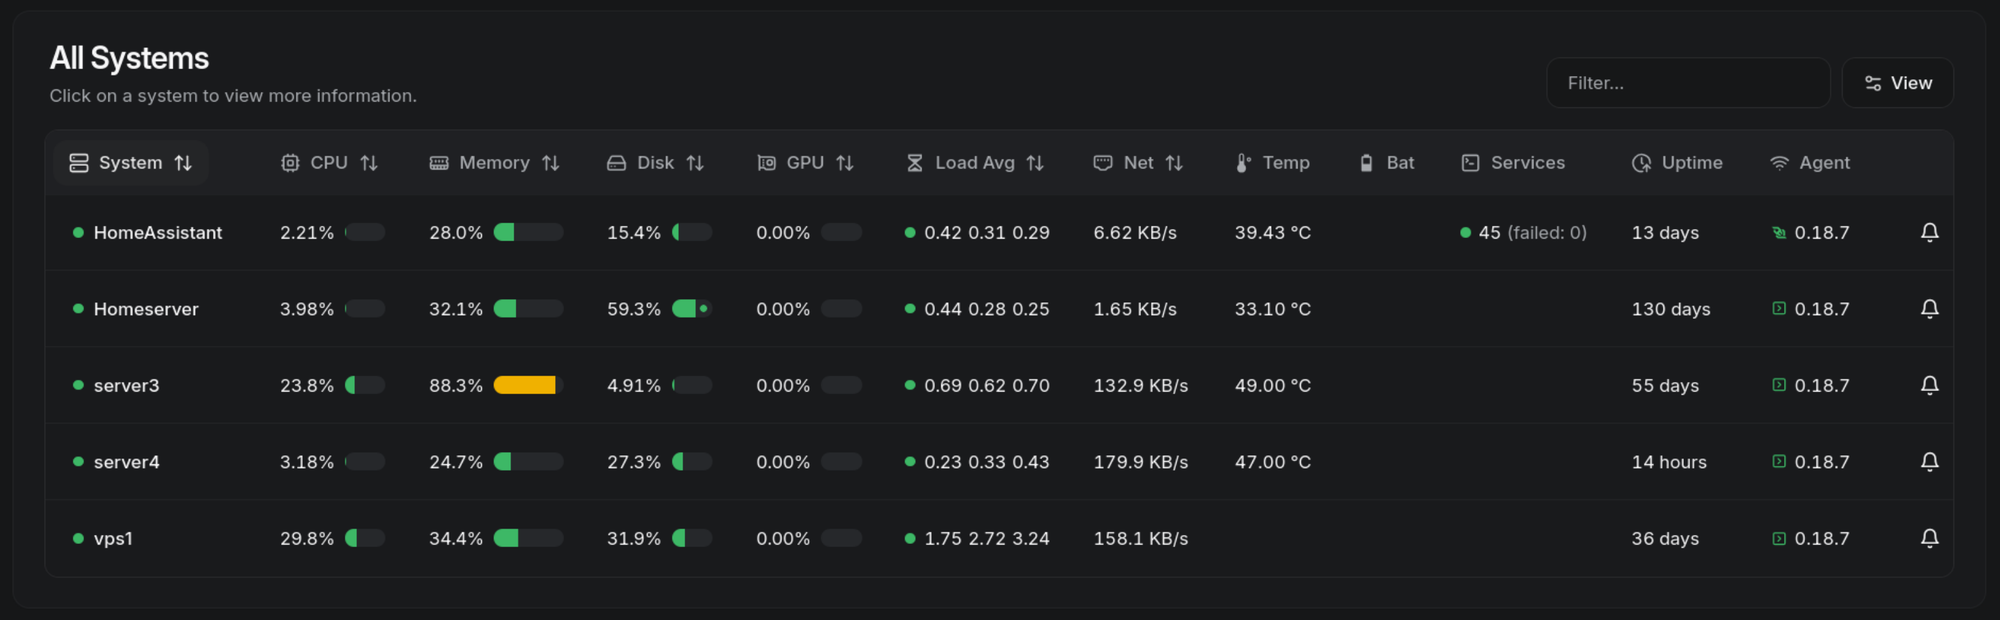This screenshot has height=620, width=2000.
Task: Click the agent connection icon for HomeAssistant
Action: click(x=1779, y=233)
